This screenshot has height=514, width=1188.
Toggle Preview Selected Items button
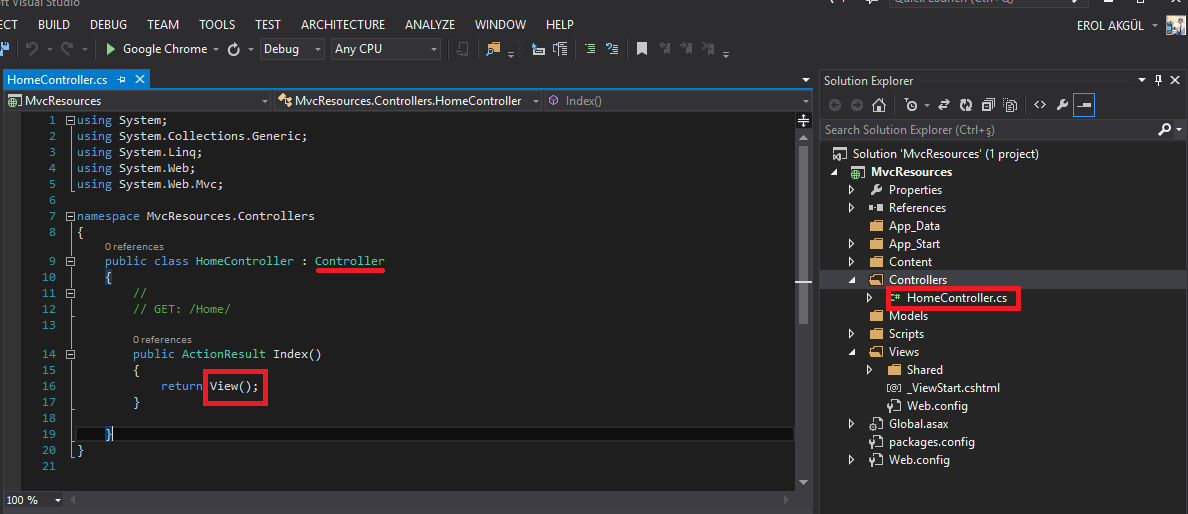pos(1084,105)
